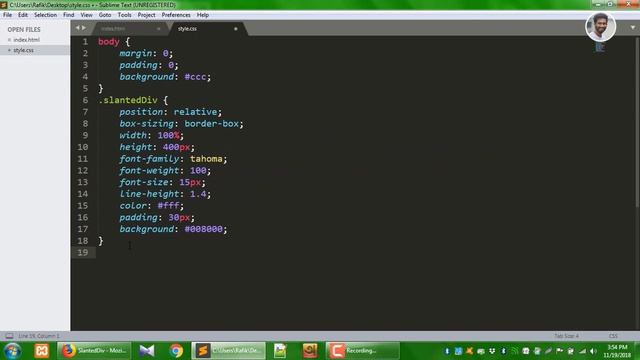Toggle the side bar with status bar icon
640x360 pixels.
(9, 336)
